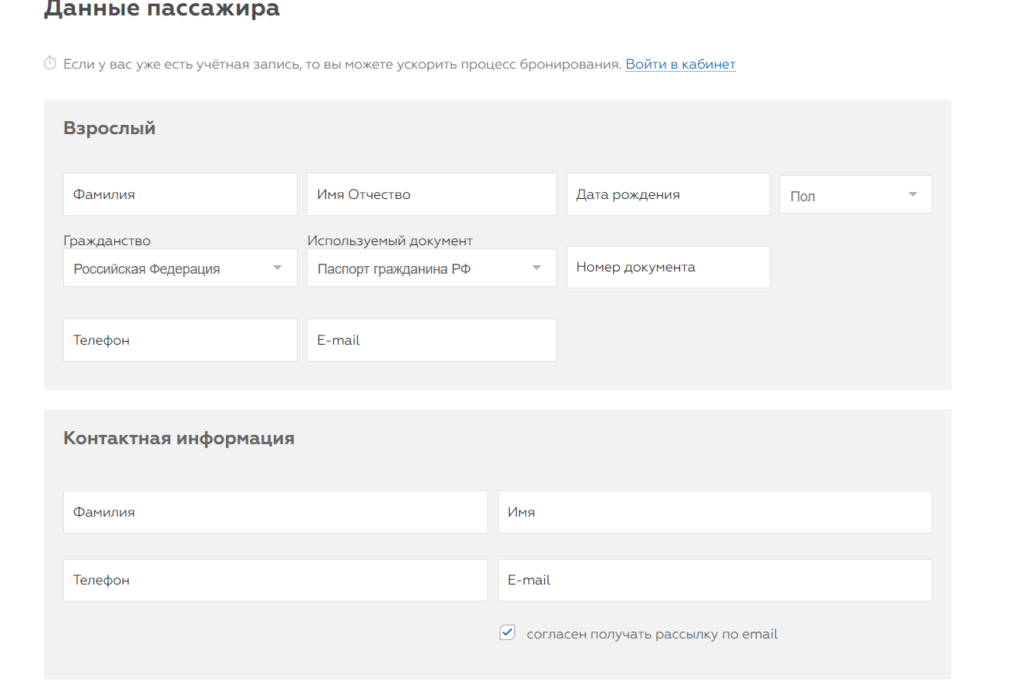The height and width of the screenshot is (684, 1024).
Task: Click the Используемый документ label text
Action: pos(390,241)
